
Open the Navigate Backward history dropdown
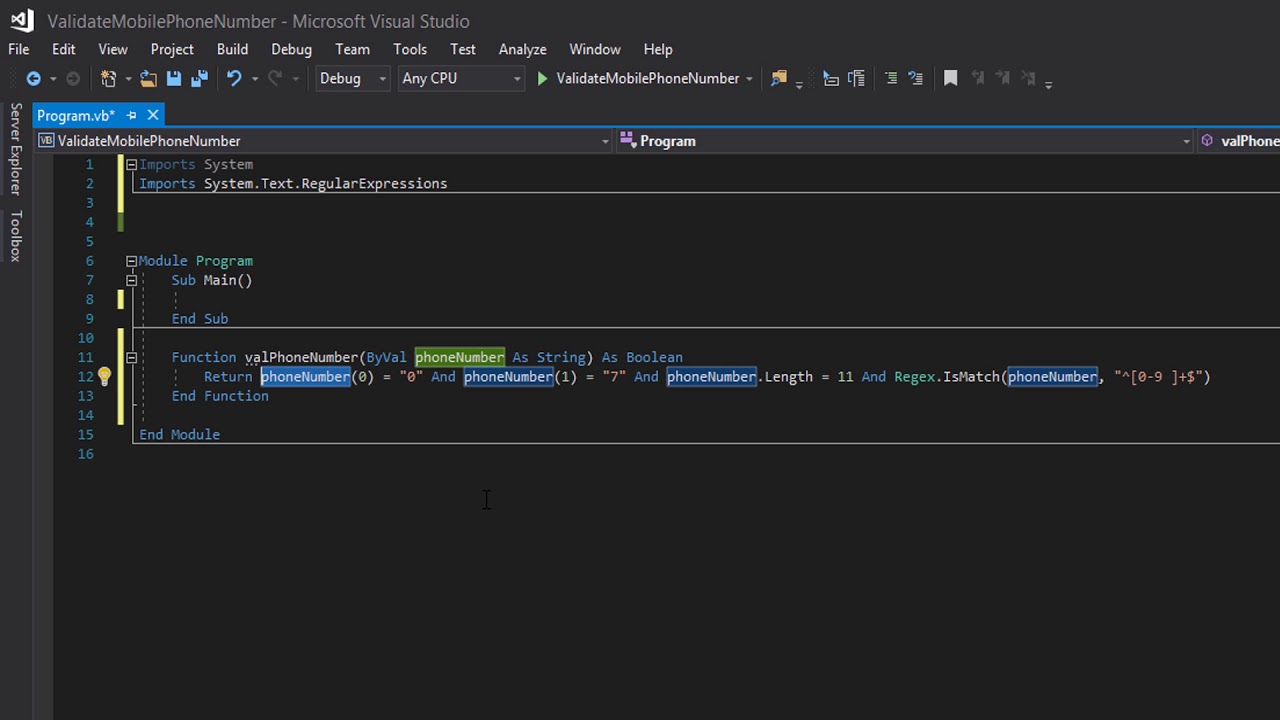coord(54,79)
